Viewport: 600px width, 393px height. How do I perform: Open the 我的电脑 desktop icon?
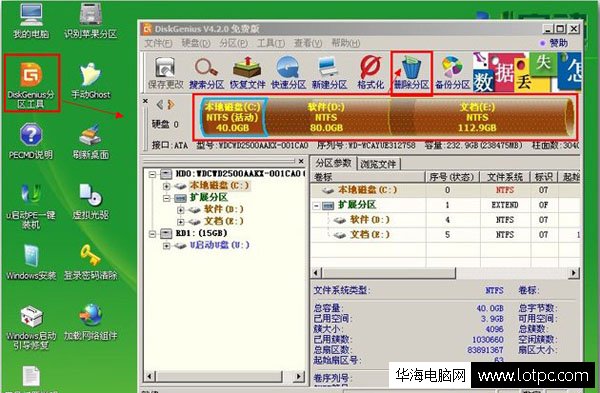pyautogui.click(x=31, y=20)
